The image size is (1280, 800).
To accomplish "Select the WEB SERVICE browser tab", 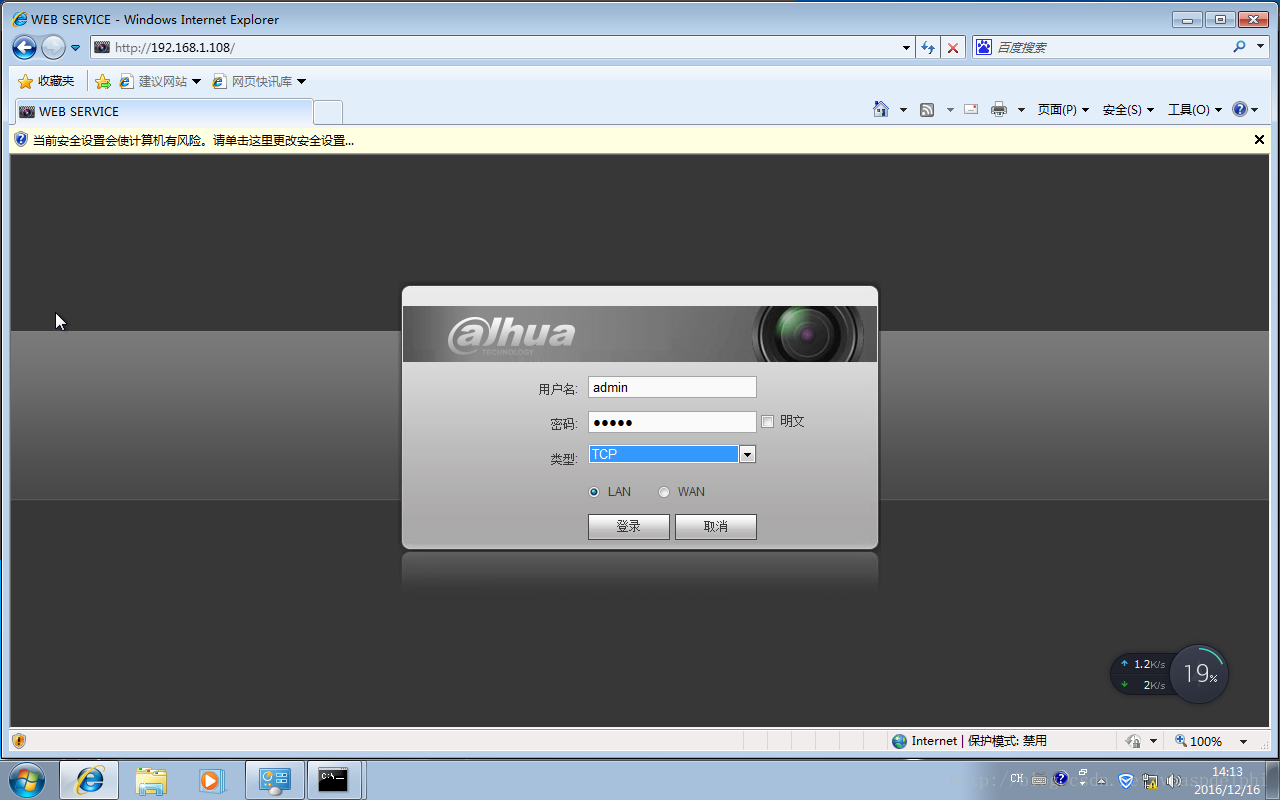I will coord(163,112).
